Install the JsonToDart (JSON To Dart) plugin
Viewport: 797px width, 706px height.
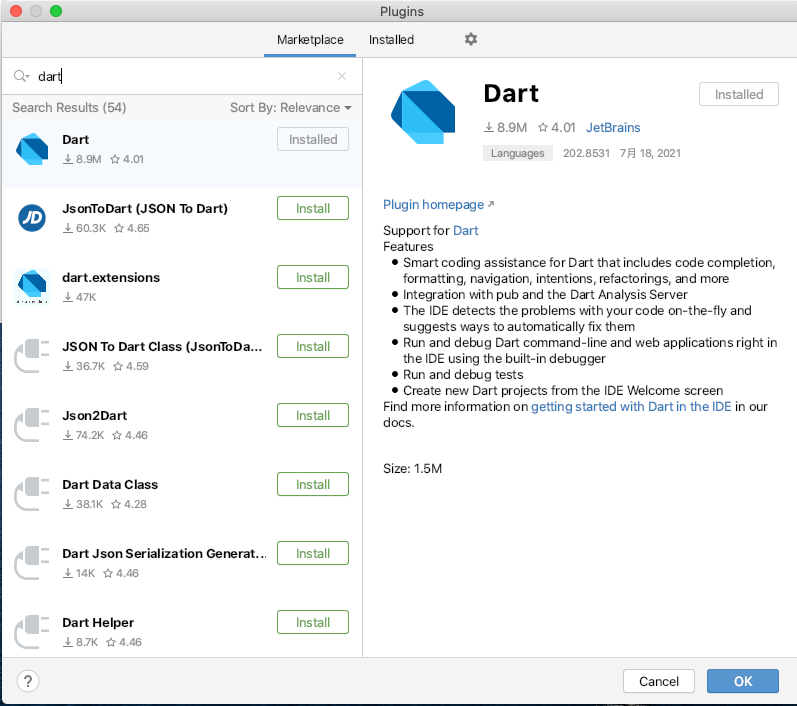point(312,208)
